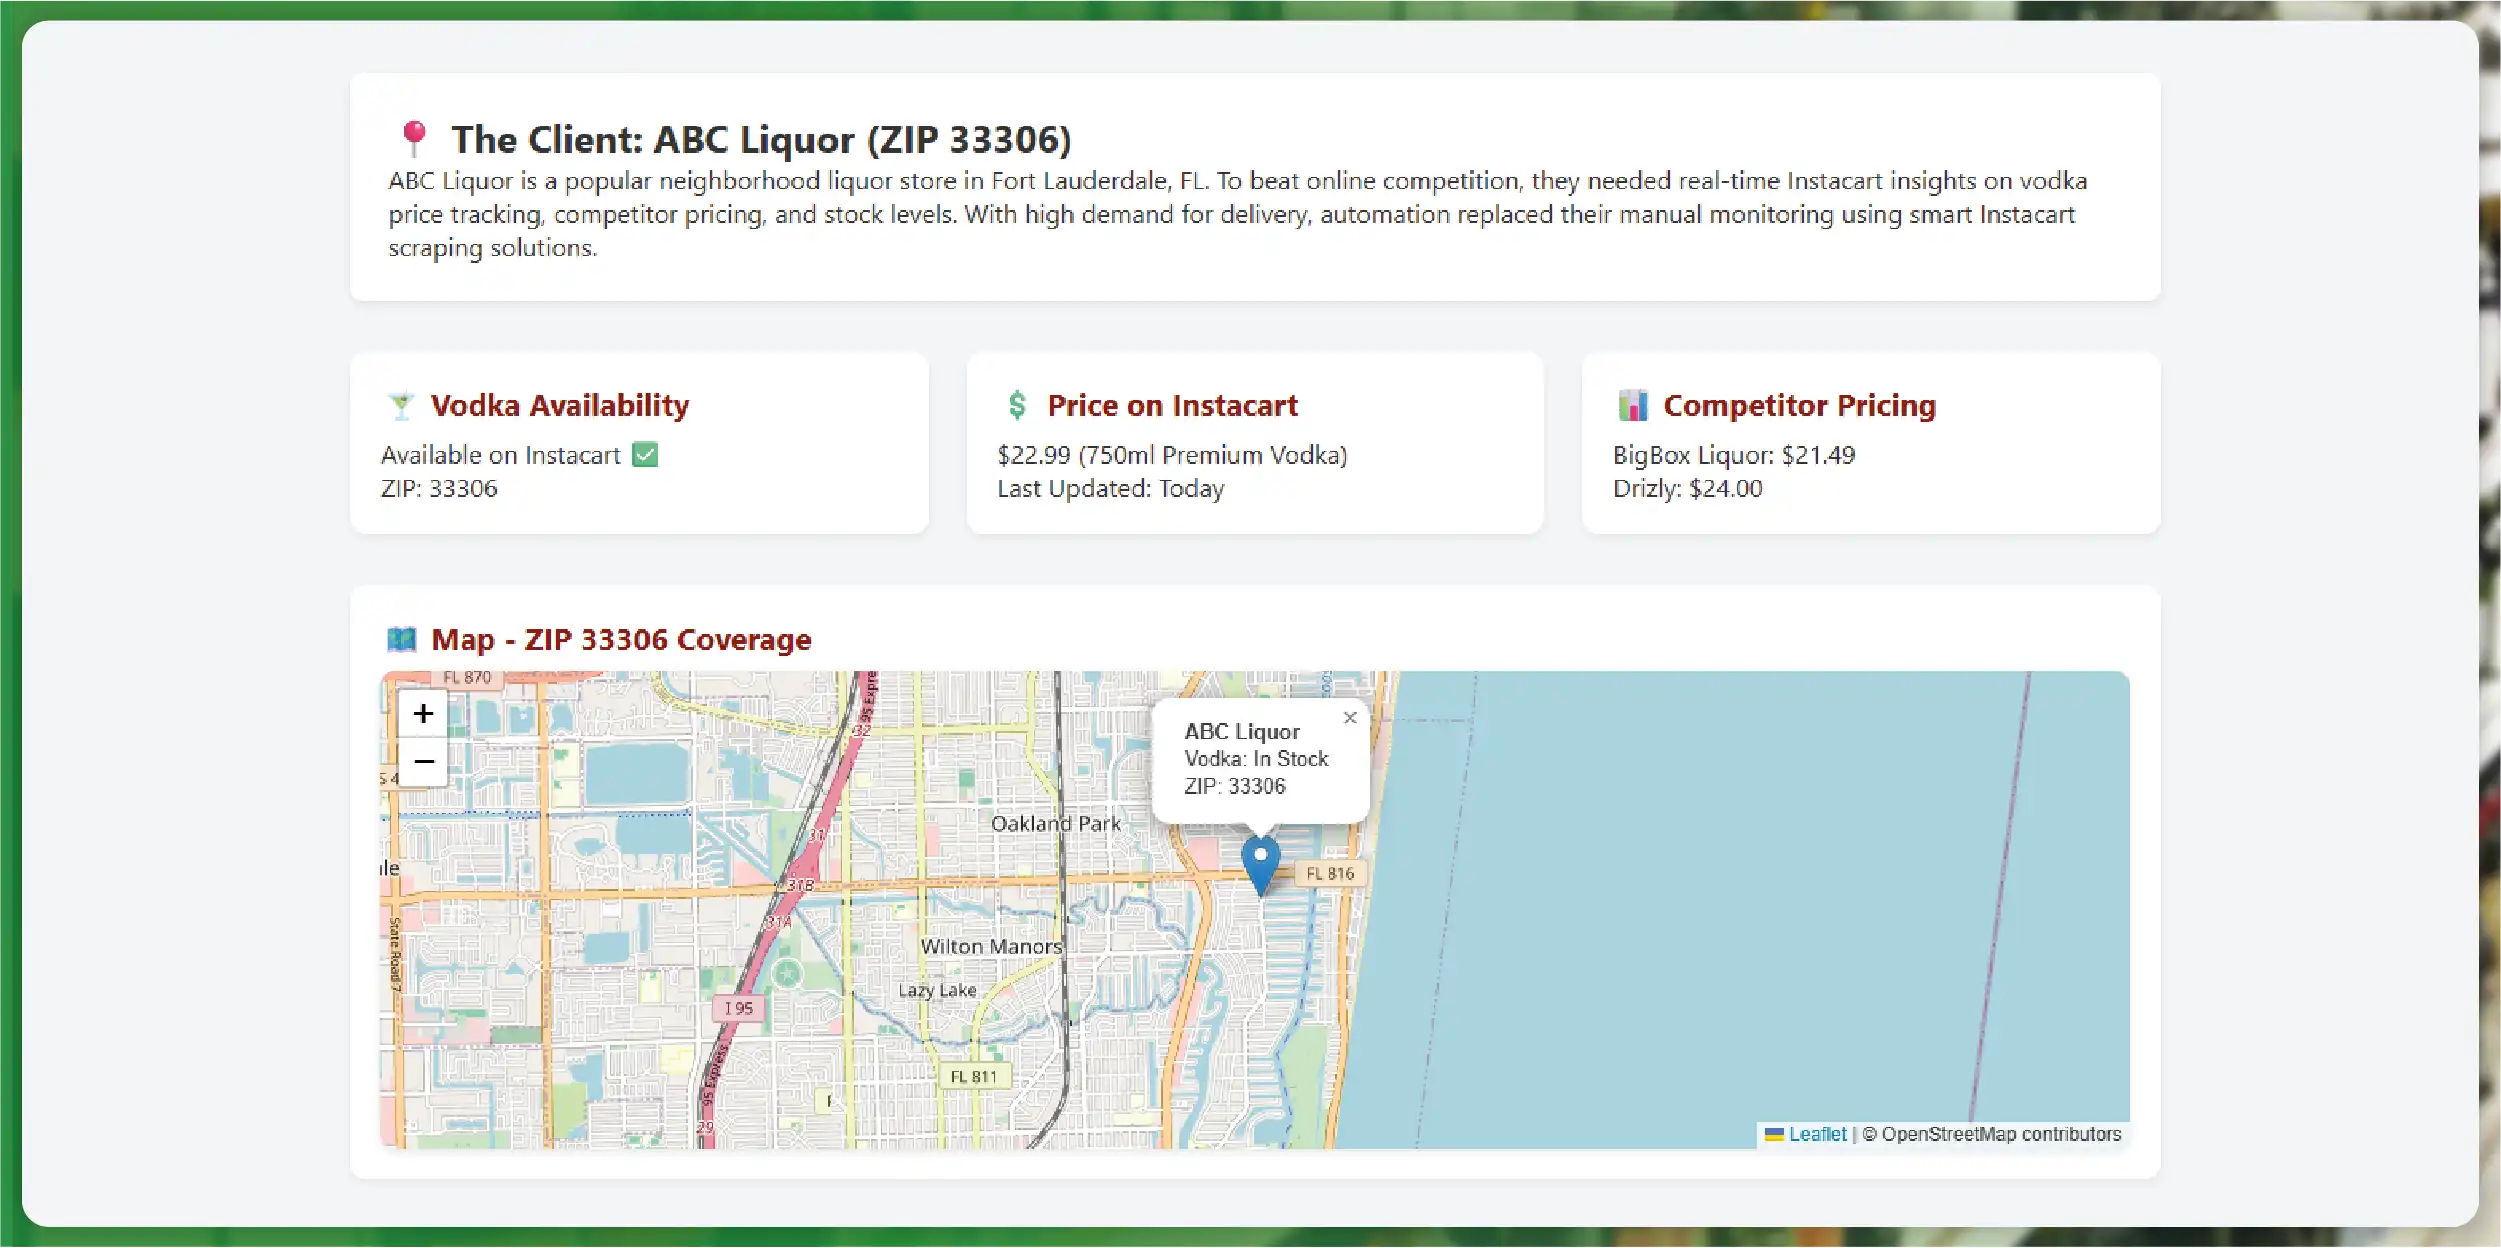
Task: Click the Oakland Park label on map
Action: [x=1055, y=823]
